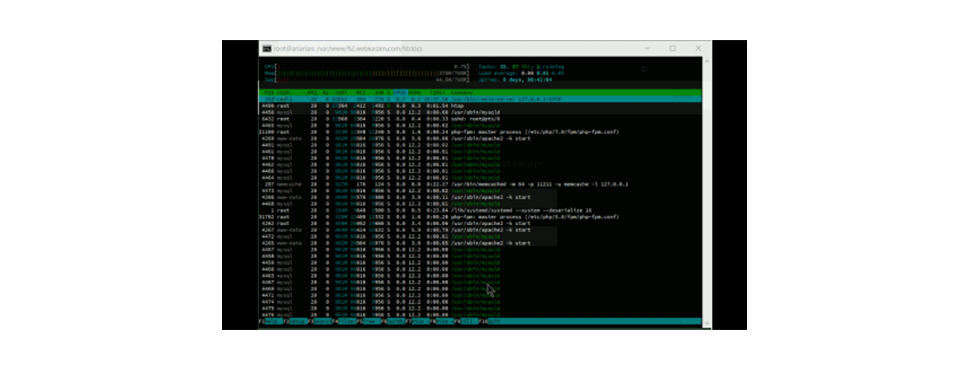Click the Mem usage meter bar

pos(367,73)
